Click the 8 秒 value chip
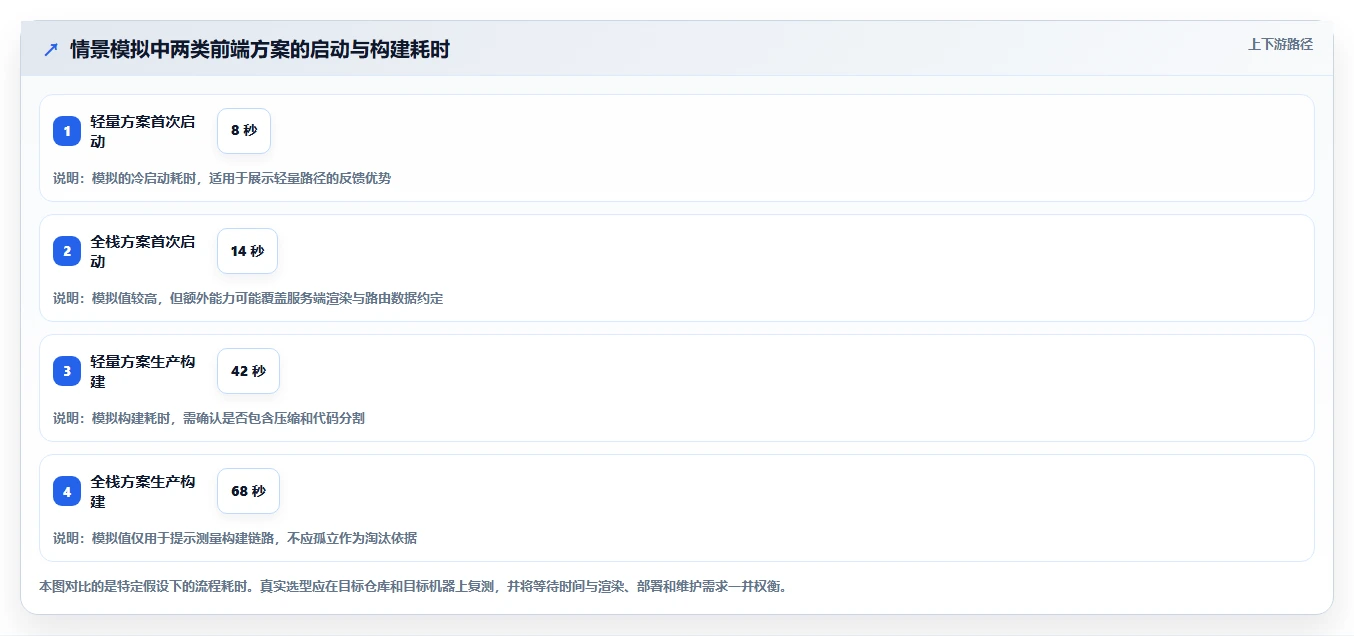Viewport: 1354px width, 636px height. coord(244,131)
